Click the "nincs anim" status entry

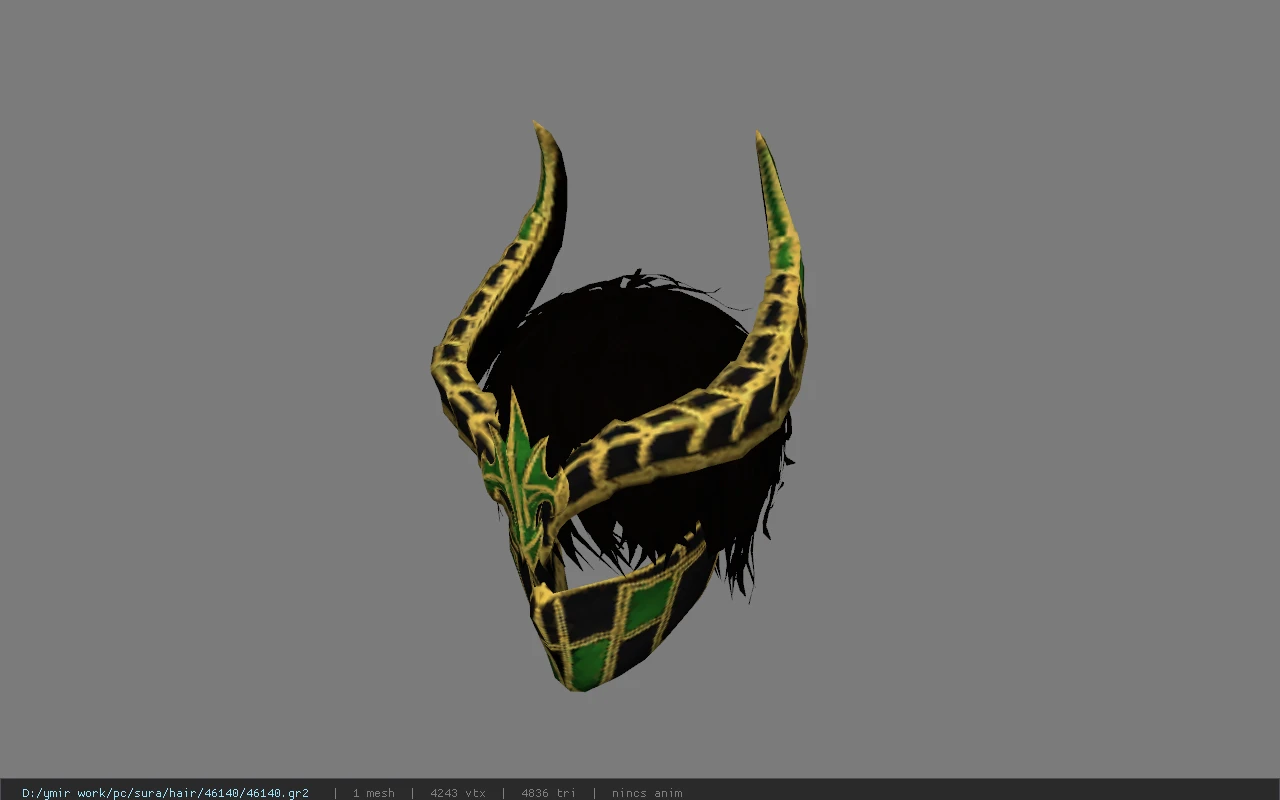click(x=647, y=793)
